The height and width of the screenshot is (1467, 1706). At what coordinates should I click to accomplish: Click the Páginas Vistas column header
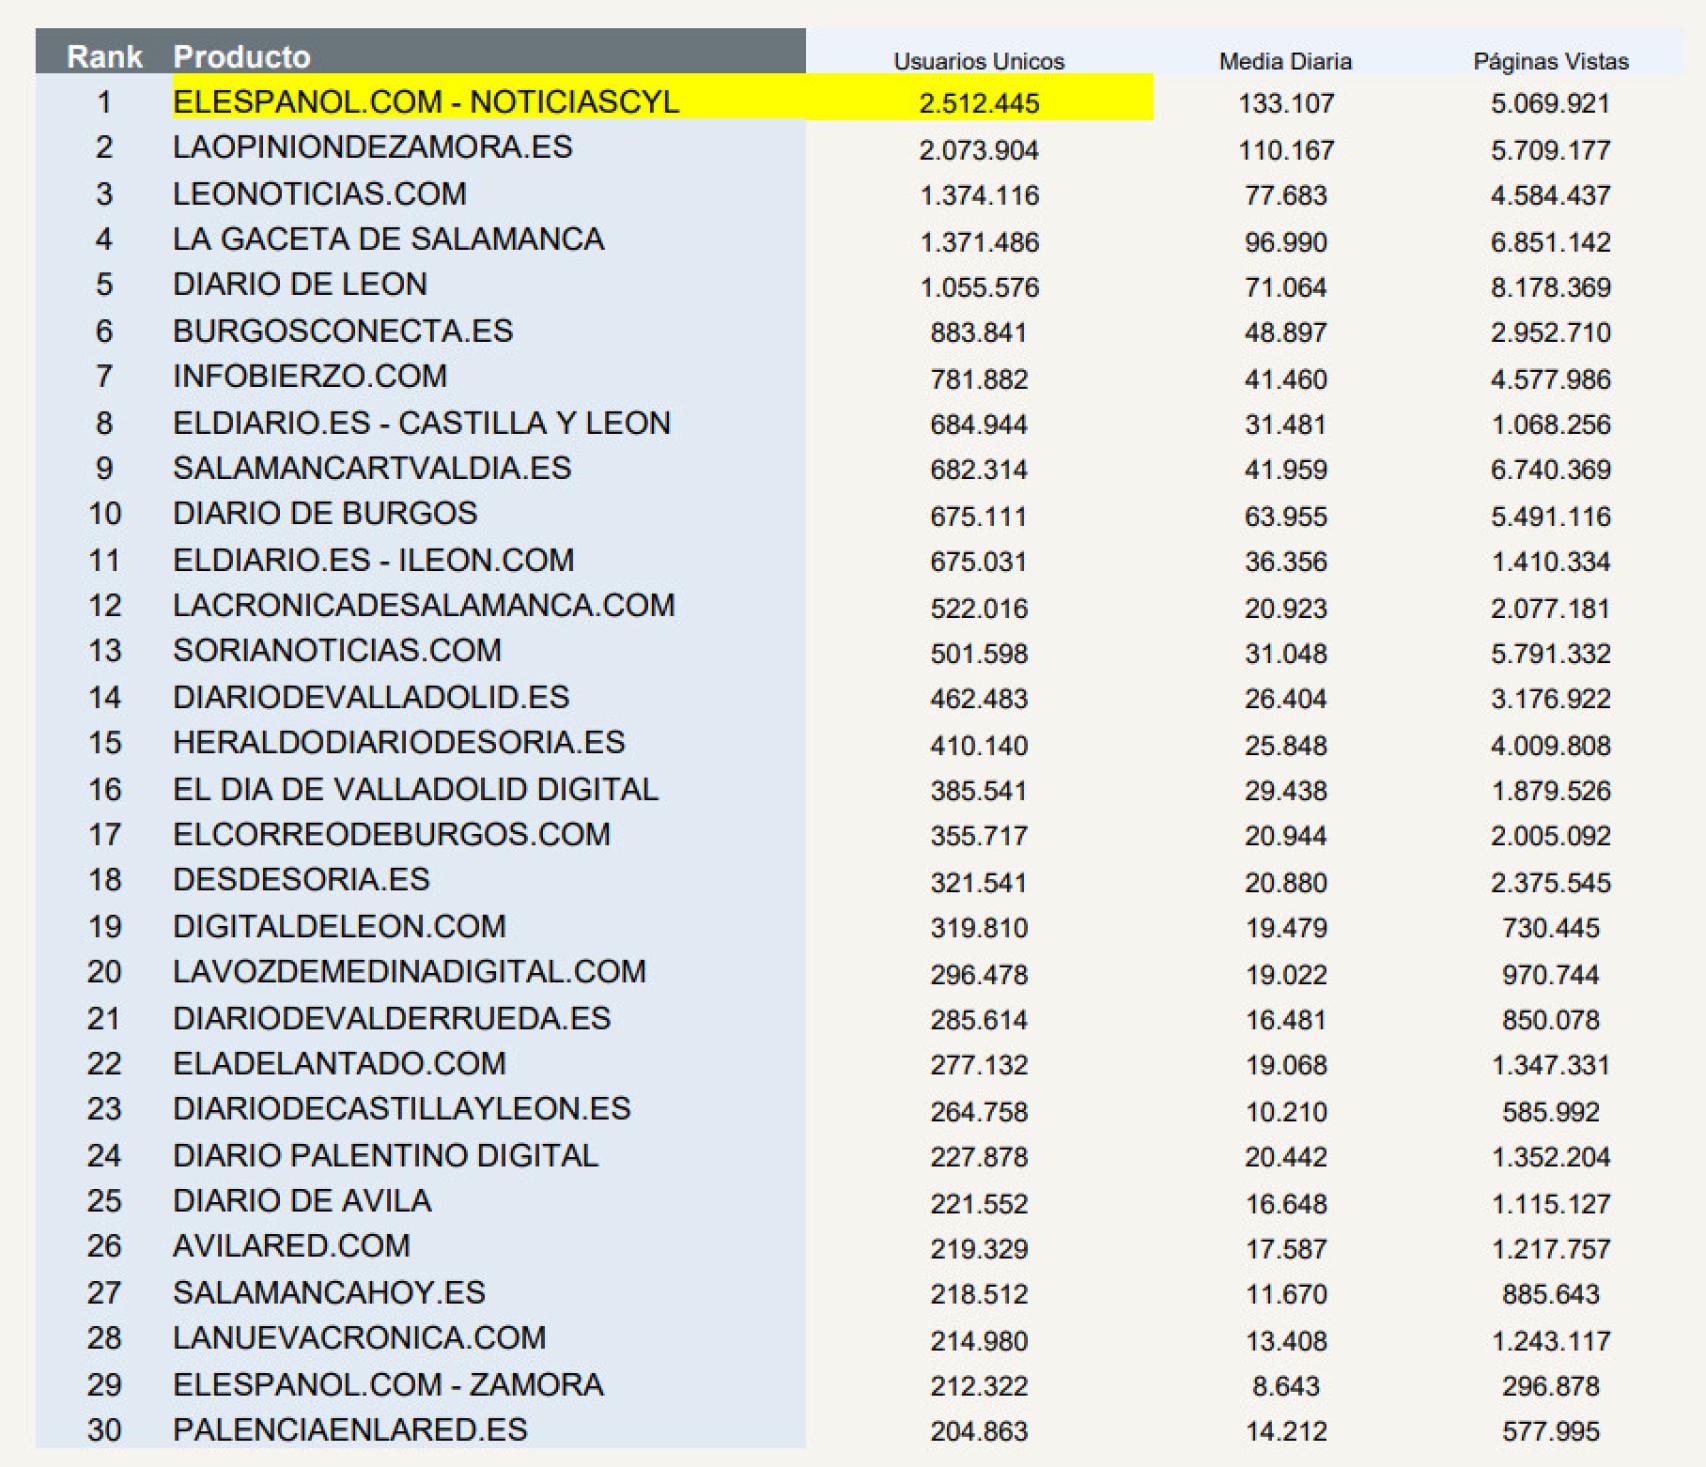[1550, 62]
